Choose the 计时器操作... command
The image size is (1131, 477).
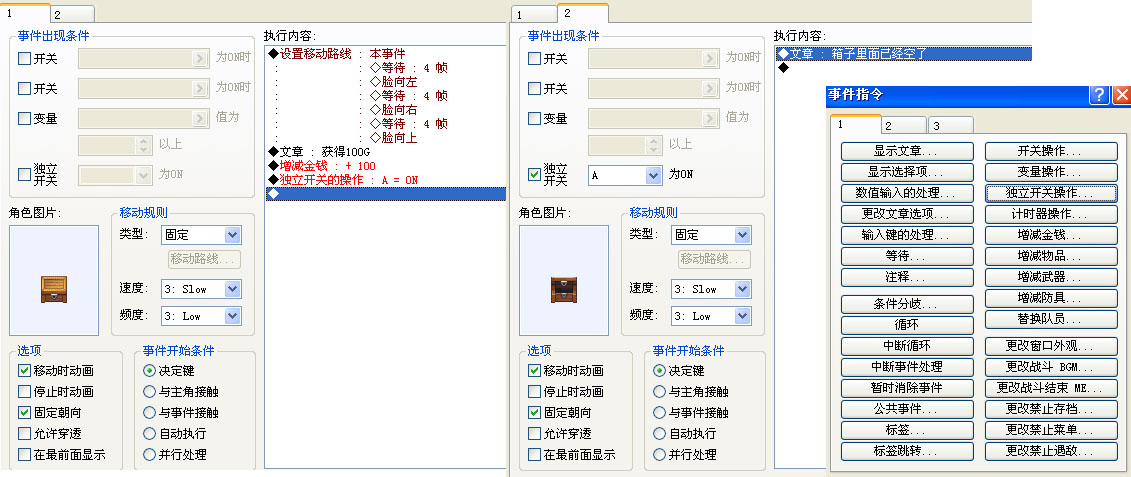point(1051,214)
